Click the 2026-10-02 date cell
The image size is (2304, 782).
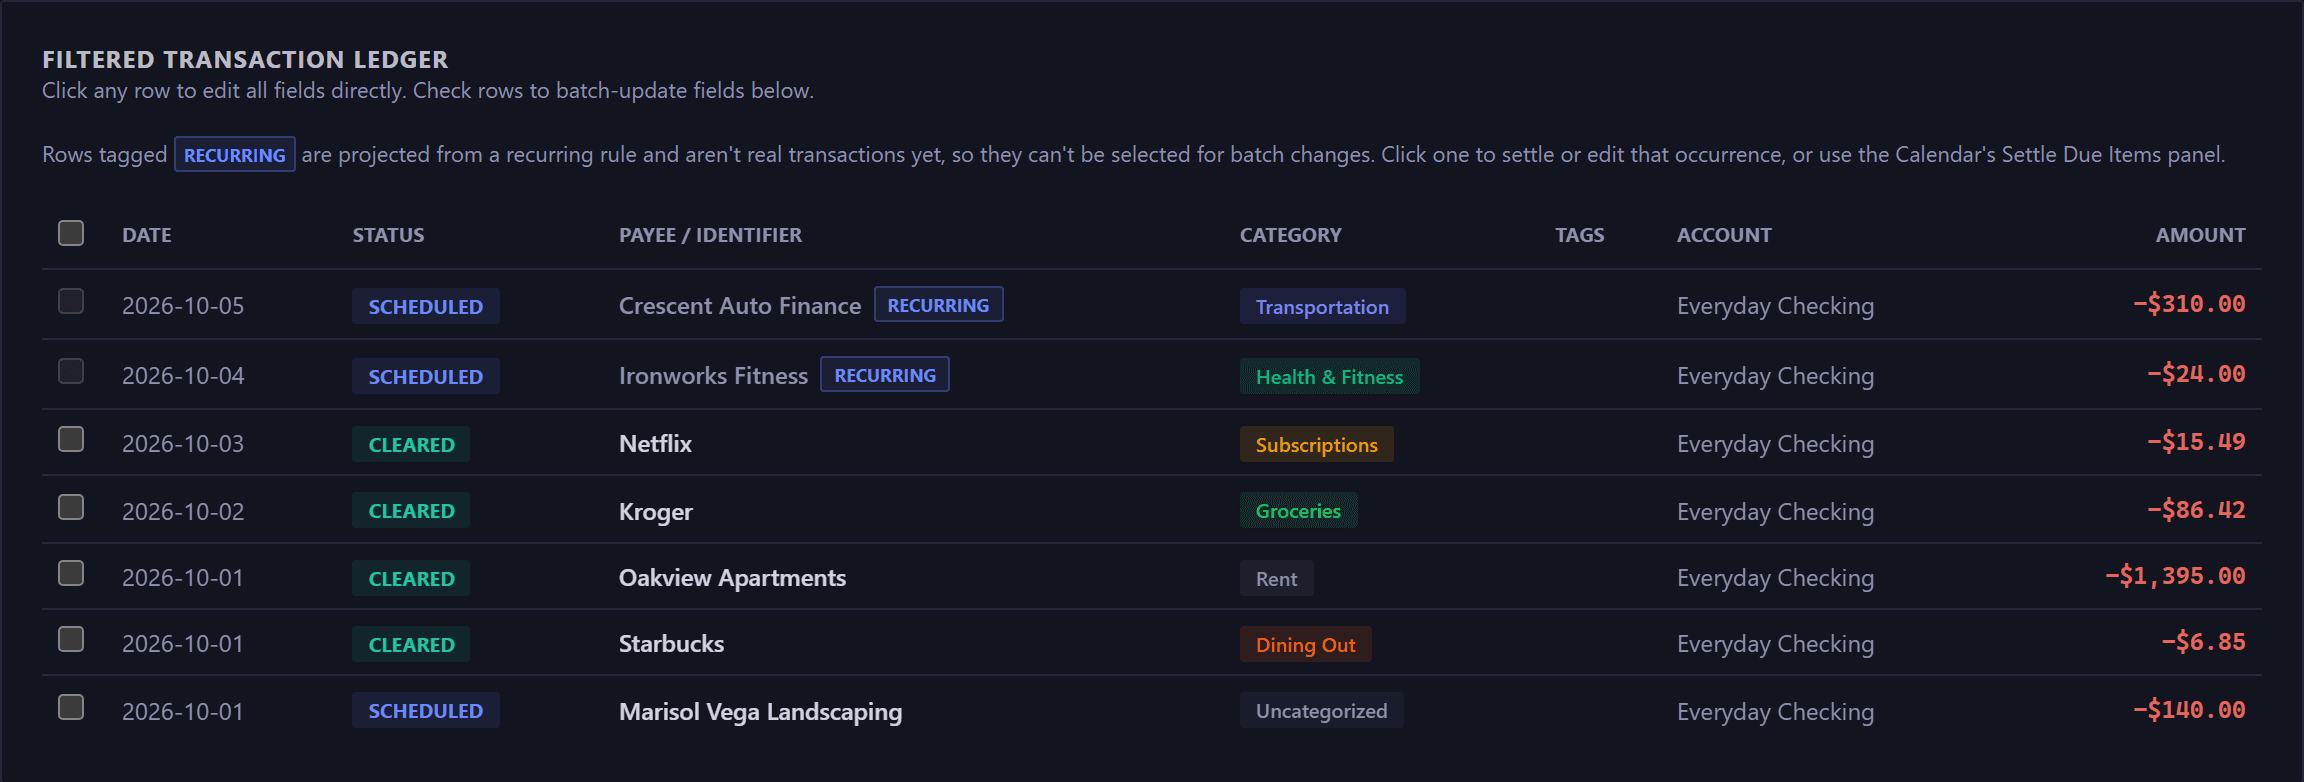point(183,512)
